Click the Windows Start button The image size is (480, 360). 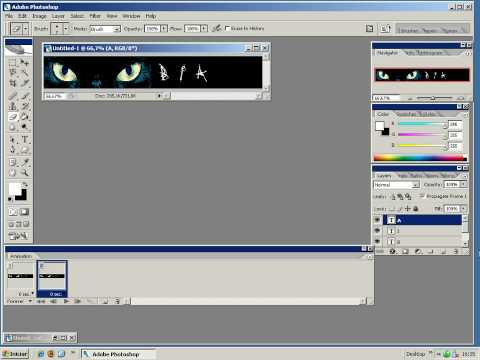pos(15,354)
